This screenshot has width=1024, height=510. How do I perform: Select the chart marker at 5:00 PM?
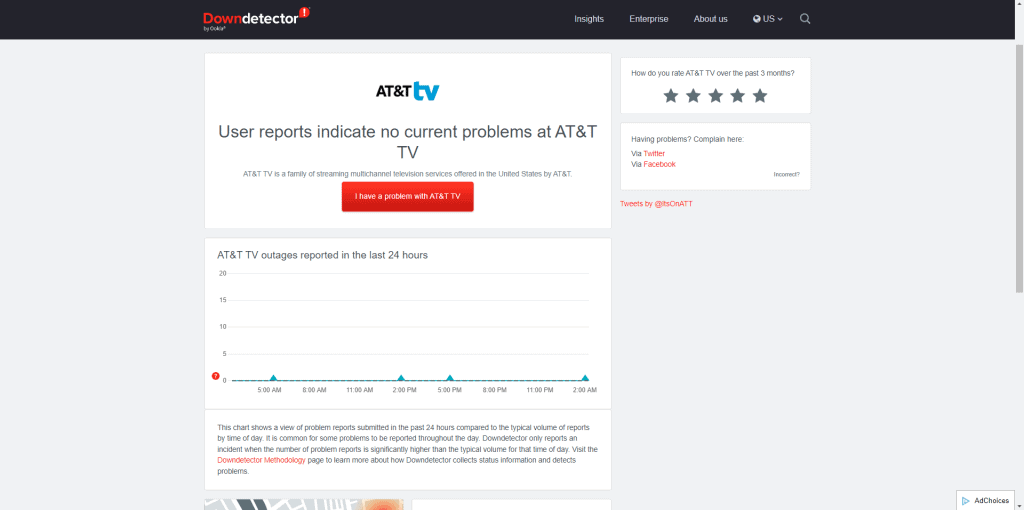pos(449,378)
